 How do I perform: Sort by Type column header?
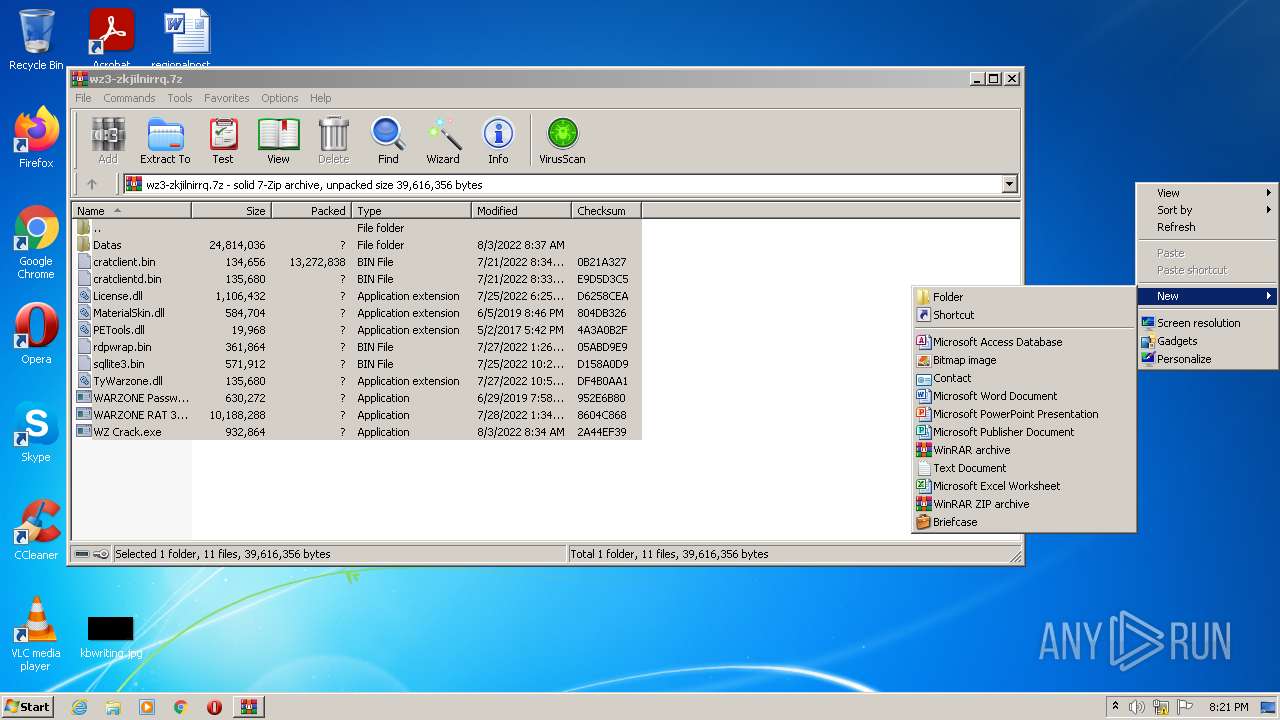[411, 211]
